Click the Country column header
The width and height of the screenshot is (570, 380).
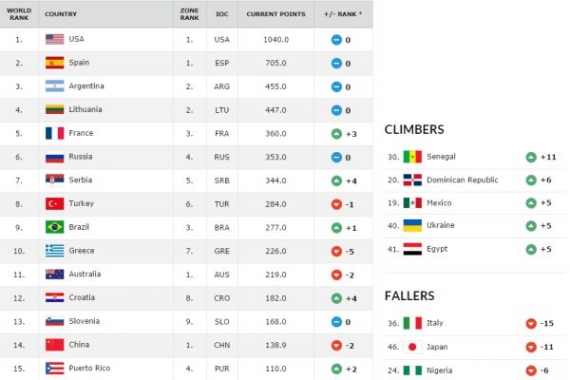61,14
